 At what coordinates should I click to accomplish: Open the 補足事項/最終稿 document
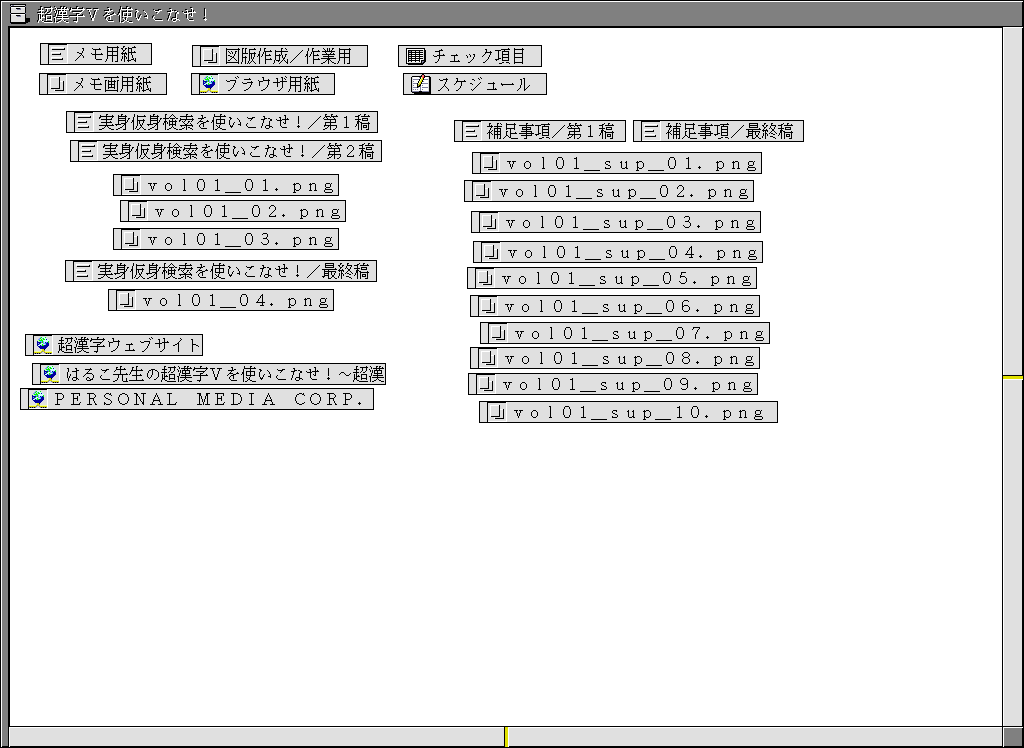651,131
